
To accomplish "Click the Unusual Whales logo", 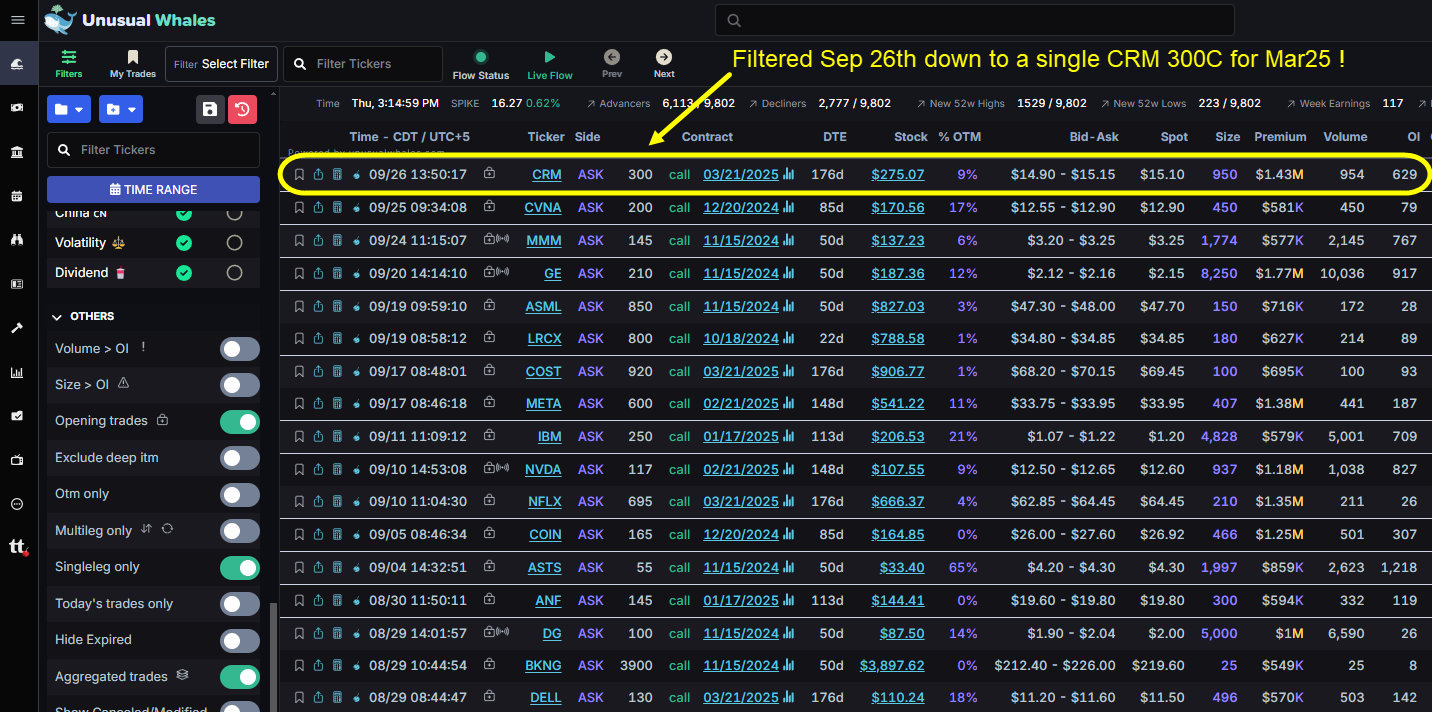I will coord(130,19).
